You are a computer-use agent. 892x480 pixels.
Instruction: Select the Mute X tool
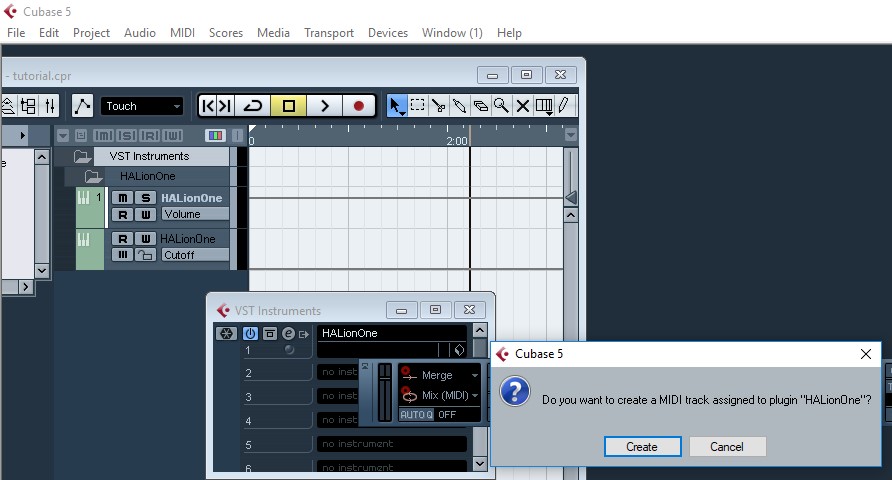[x=522, y=106]
